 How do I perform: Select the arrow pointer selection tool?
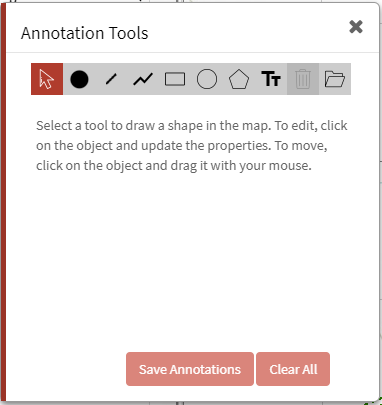coord(47,79)
